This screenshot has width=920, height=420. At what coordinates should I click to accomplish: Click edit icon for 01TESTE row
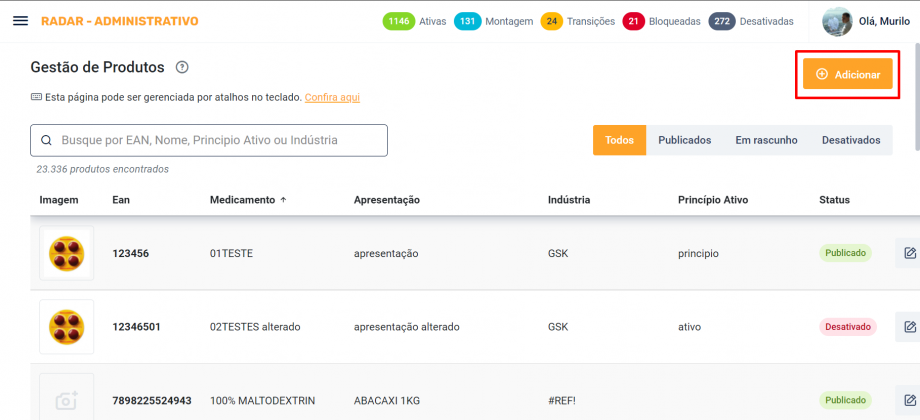909,253
